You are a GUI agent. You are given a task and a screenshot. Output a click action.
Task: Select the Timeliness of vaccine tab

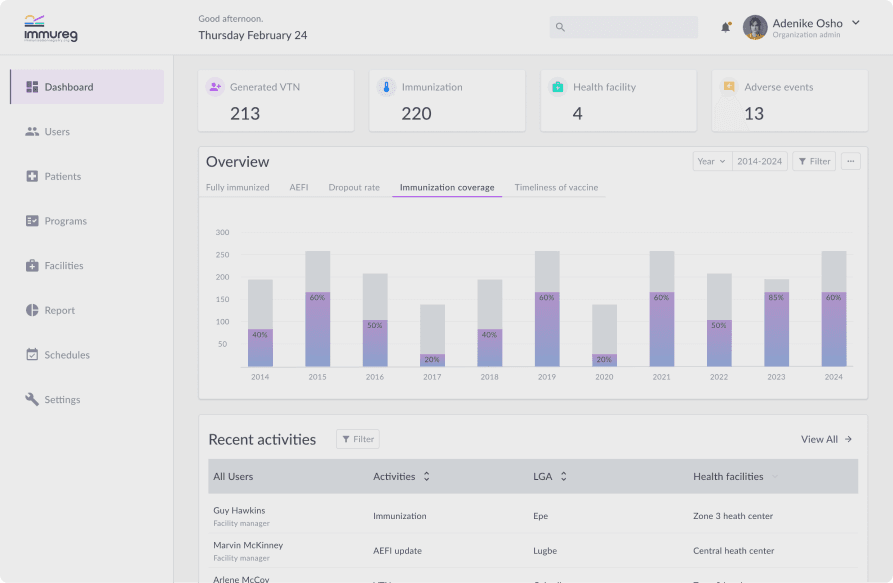coord(556,187)
